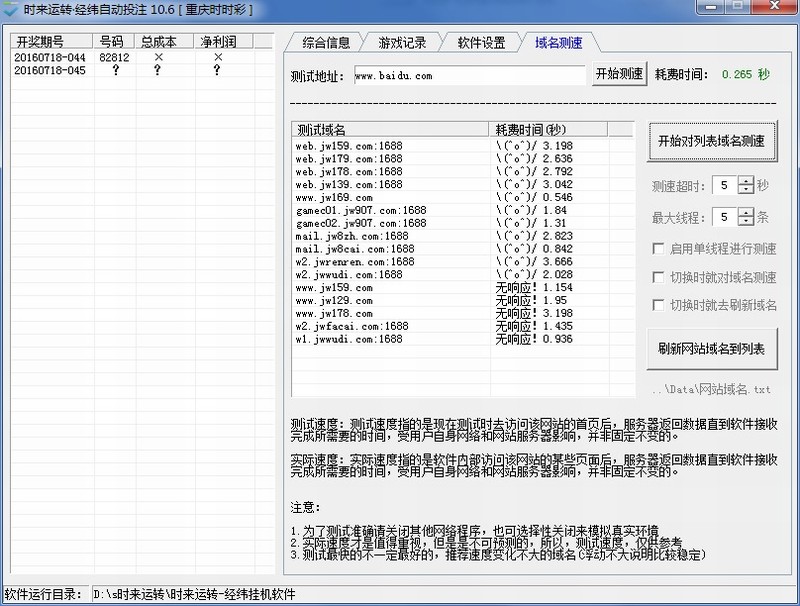Increase the 最大线程 count
Viewport: 800px width, 606px height.
(x=745, y=212)
